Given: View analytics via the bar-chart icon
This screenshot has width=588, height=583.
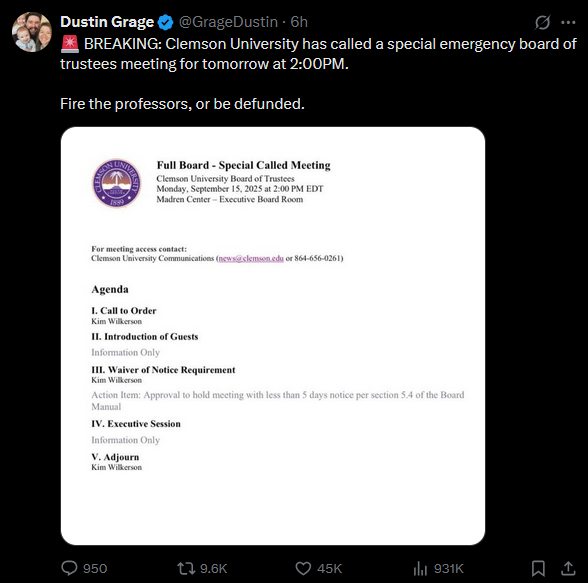Looking at the screenshot, I should [x=420, y=568].
